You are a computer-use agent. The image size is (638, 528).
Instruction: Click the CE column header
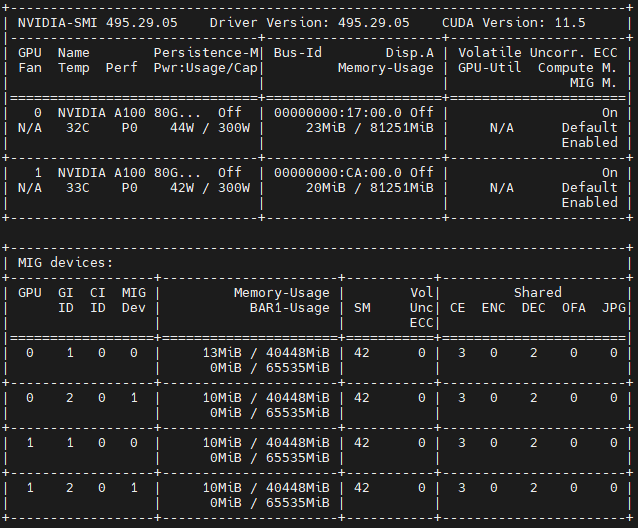pos(458,308)
